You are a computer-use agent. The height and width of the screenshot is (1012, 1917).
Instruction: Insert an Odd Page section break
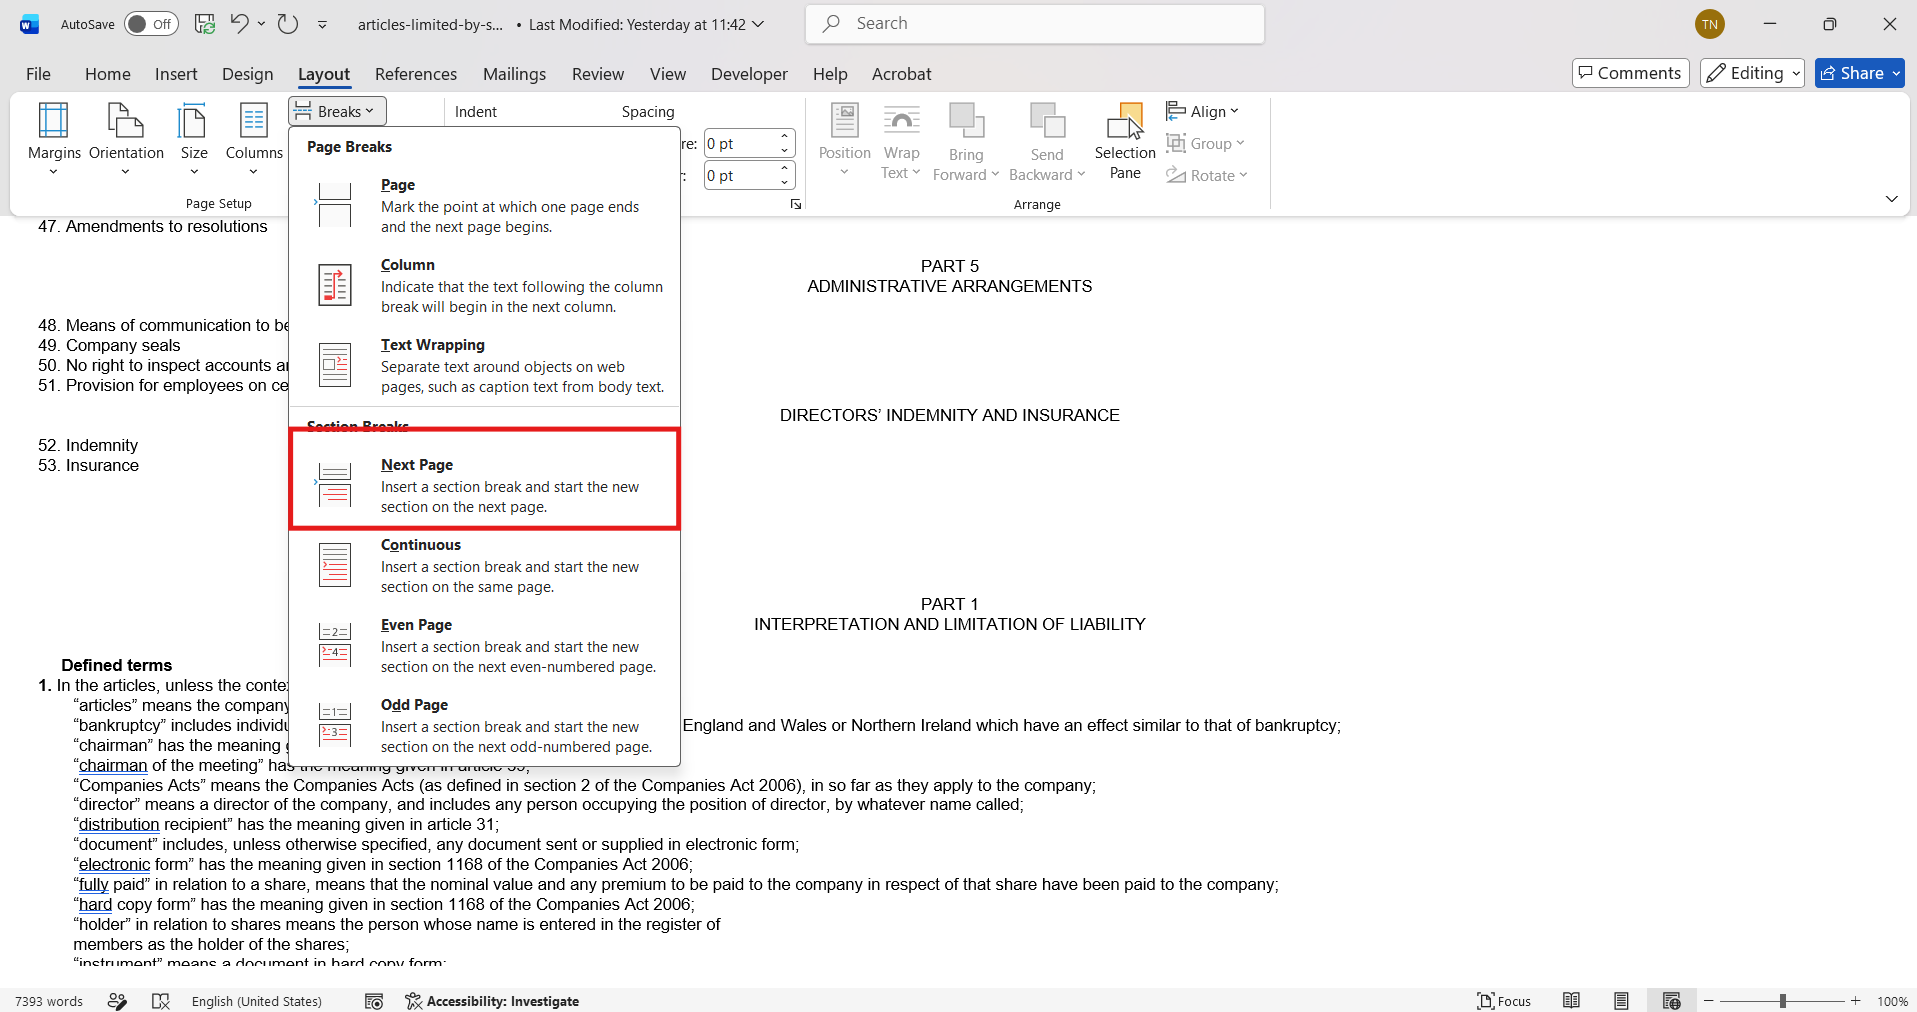[x=485, y=725]
